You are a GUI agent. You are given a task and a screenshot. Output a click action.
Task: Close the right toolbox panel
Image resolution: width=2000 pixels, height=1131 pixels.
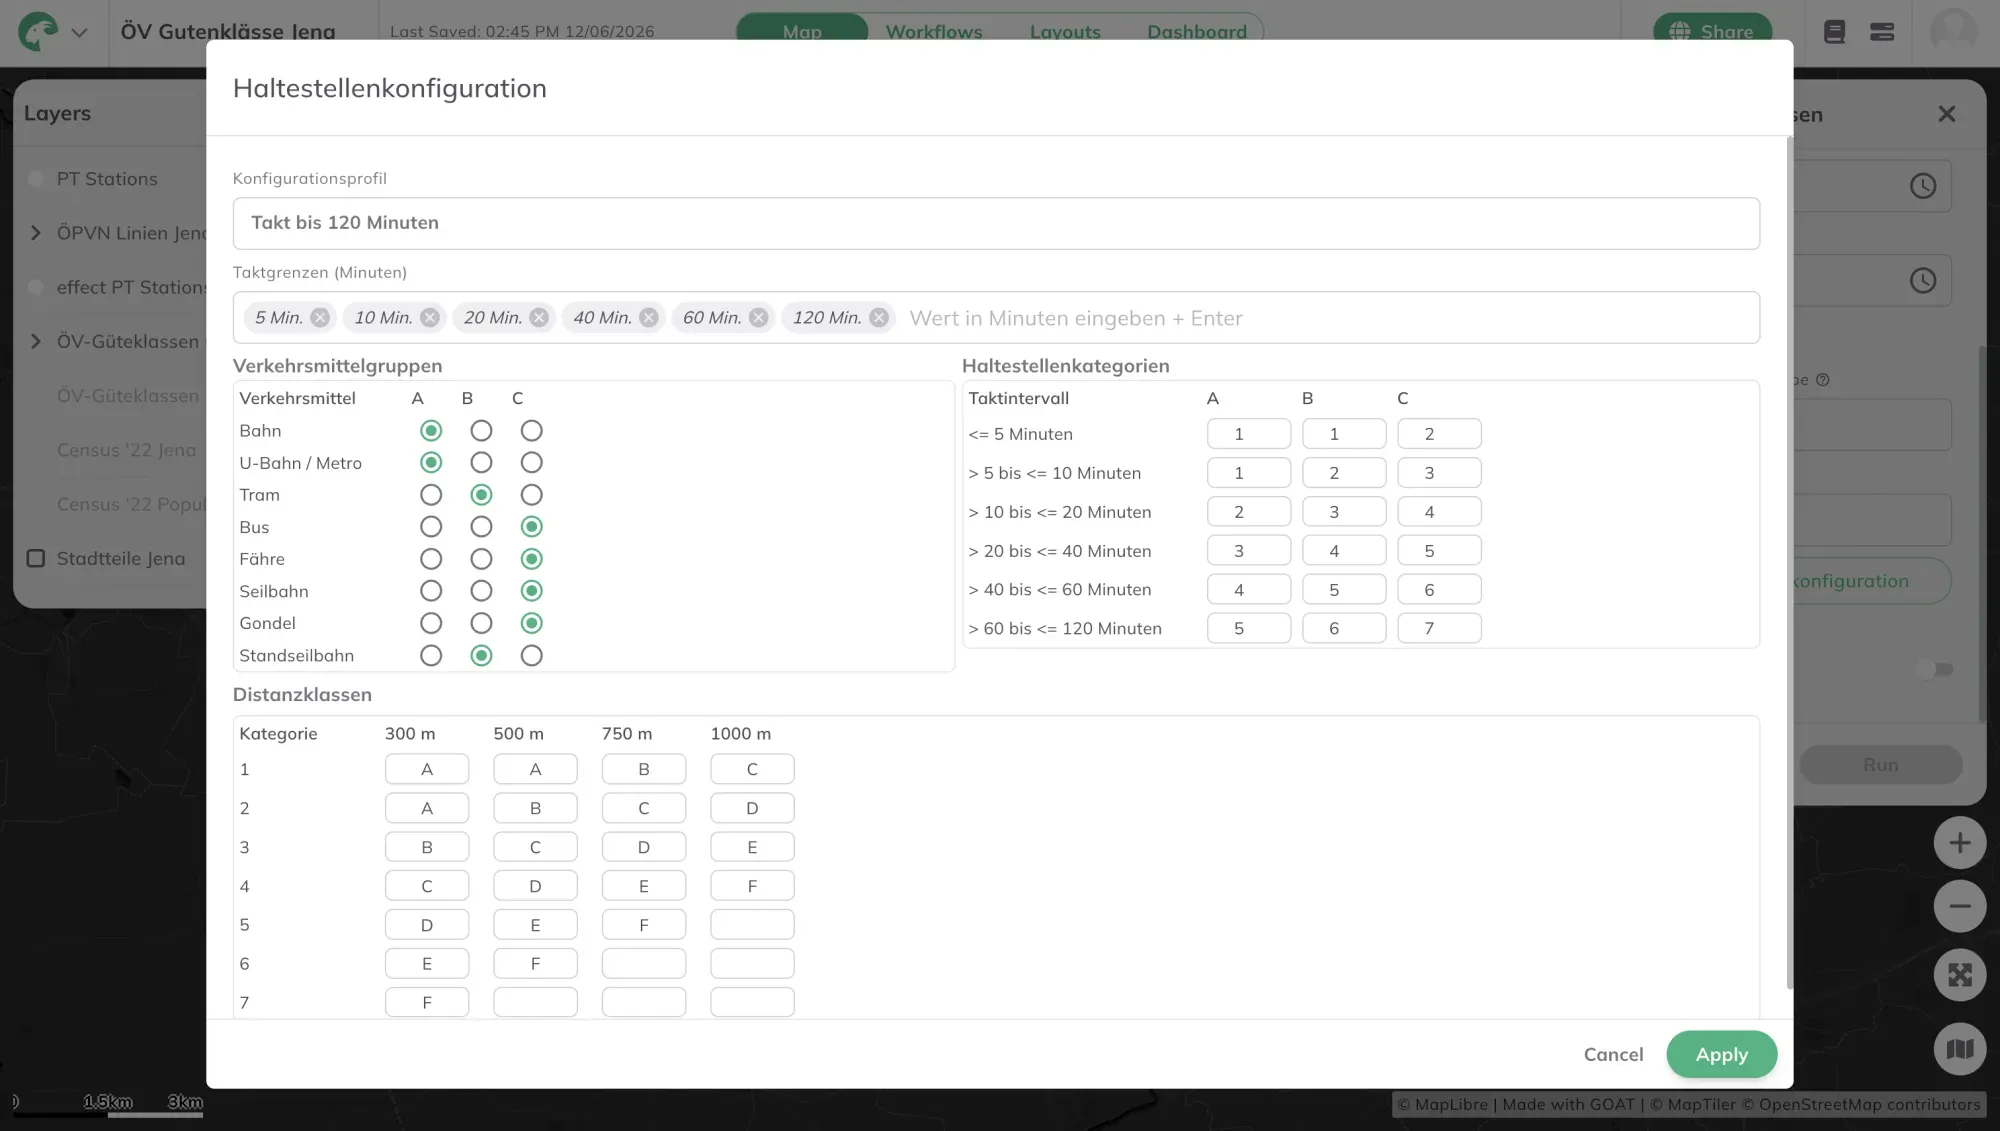[1946, 114]
